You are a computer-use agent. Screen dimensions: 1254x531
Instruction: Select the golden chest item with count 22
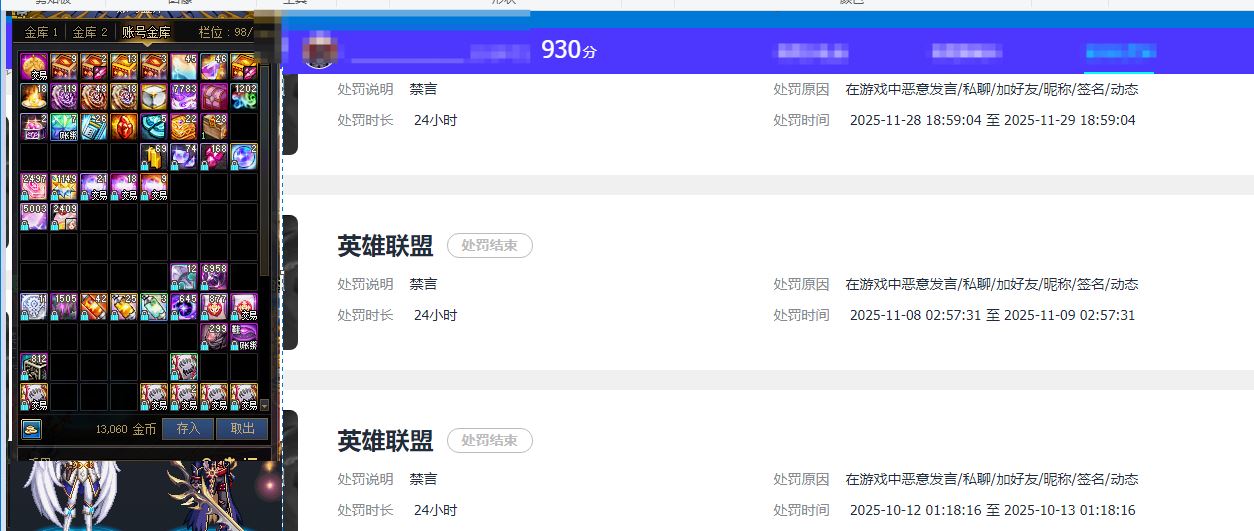184,127
